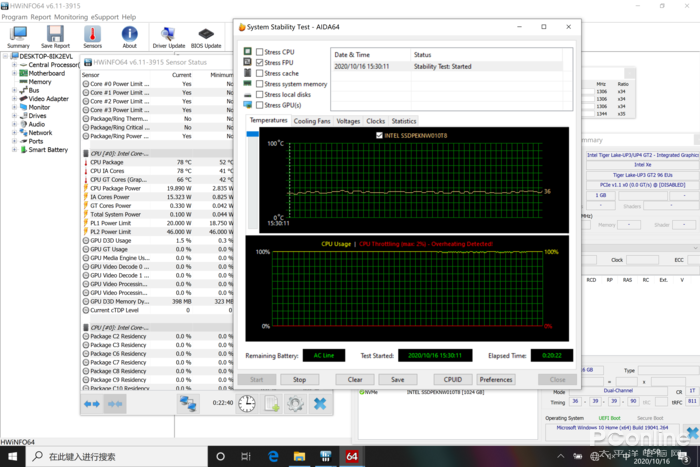Open the CPUID button

click(453, 379)
